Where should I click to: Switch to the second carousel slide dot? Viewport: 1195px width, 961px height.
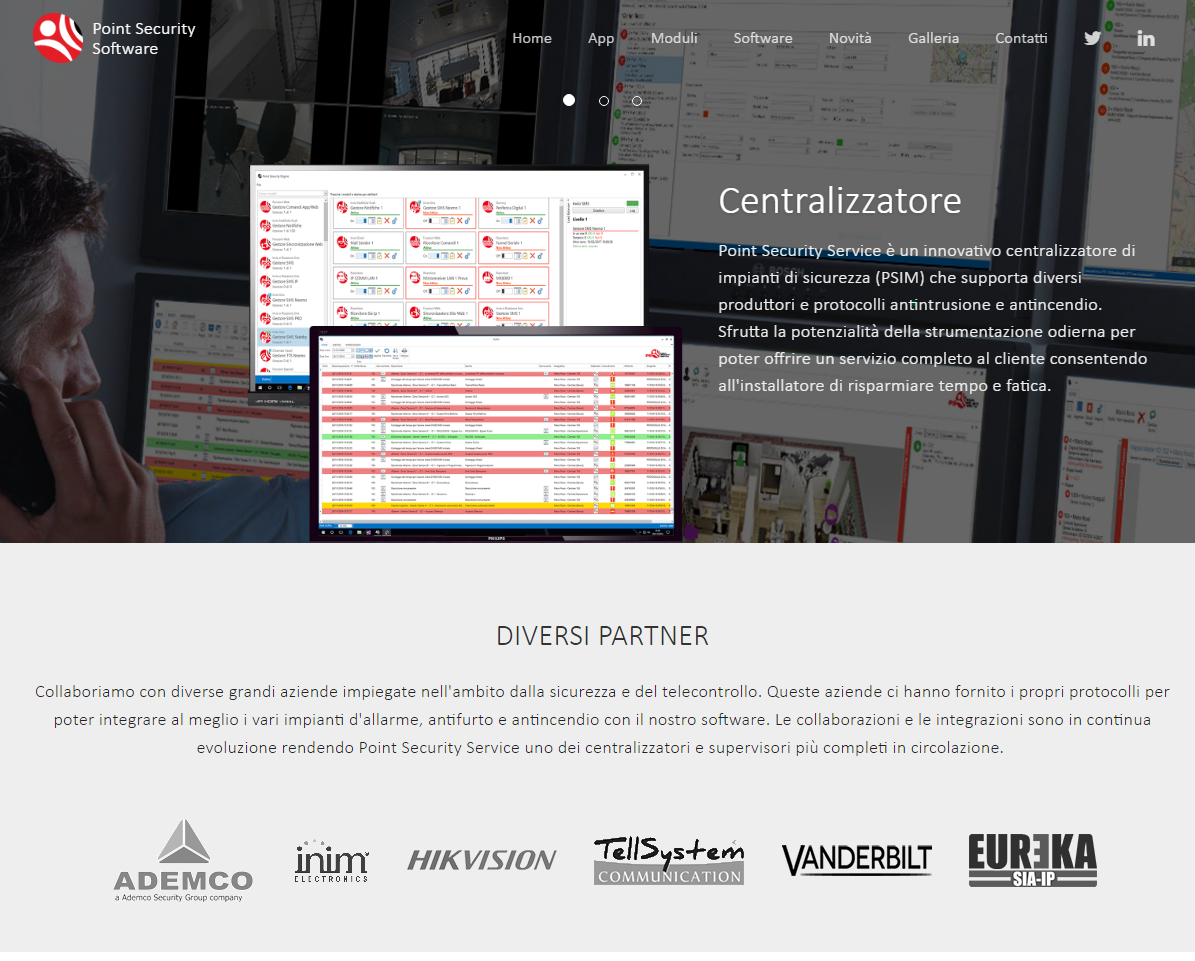click(604, 100)
